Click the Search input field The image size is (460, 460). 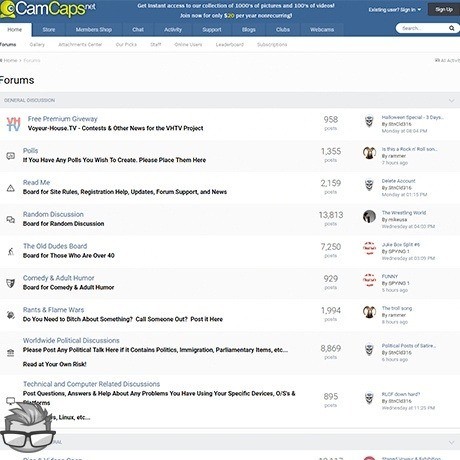pos(423,28)
